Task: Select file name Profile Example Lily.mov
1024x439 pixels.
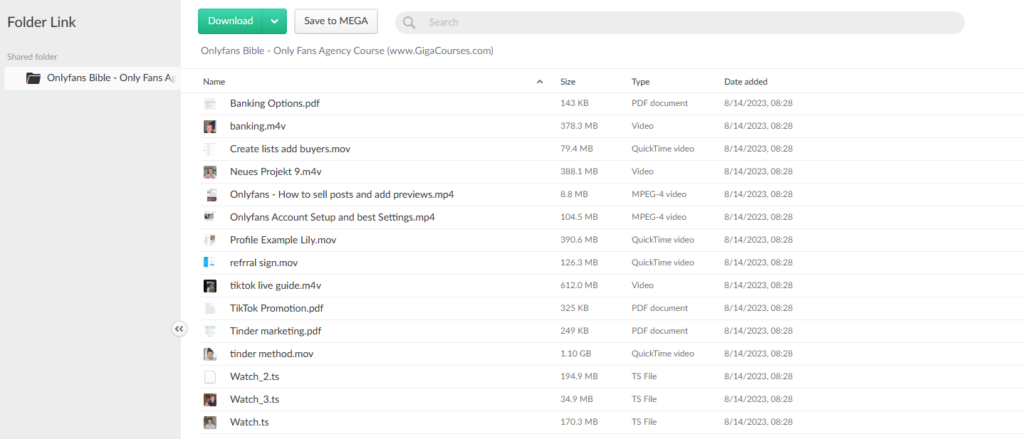Action: pyautogui.click(x=283, y=240)
